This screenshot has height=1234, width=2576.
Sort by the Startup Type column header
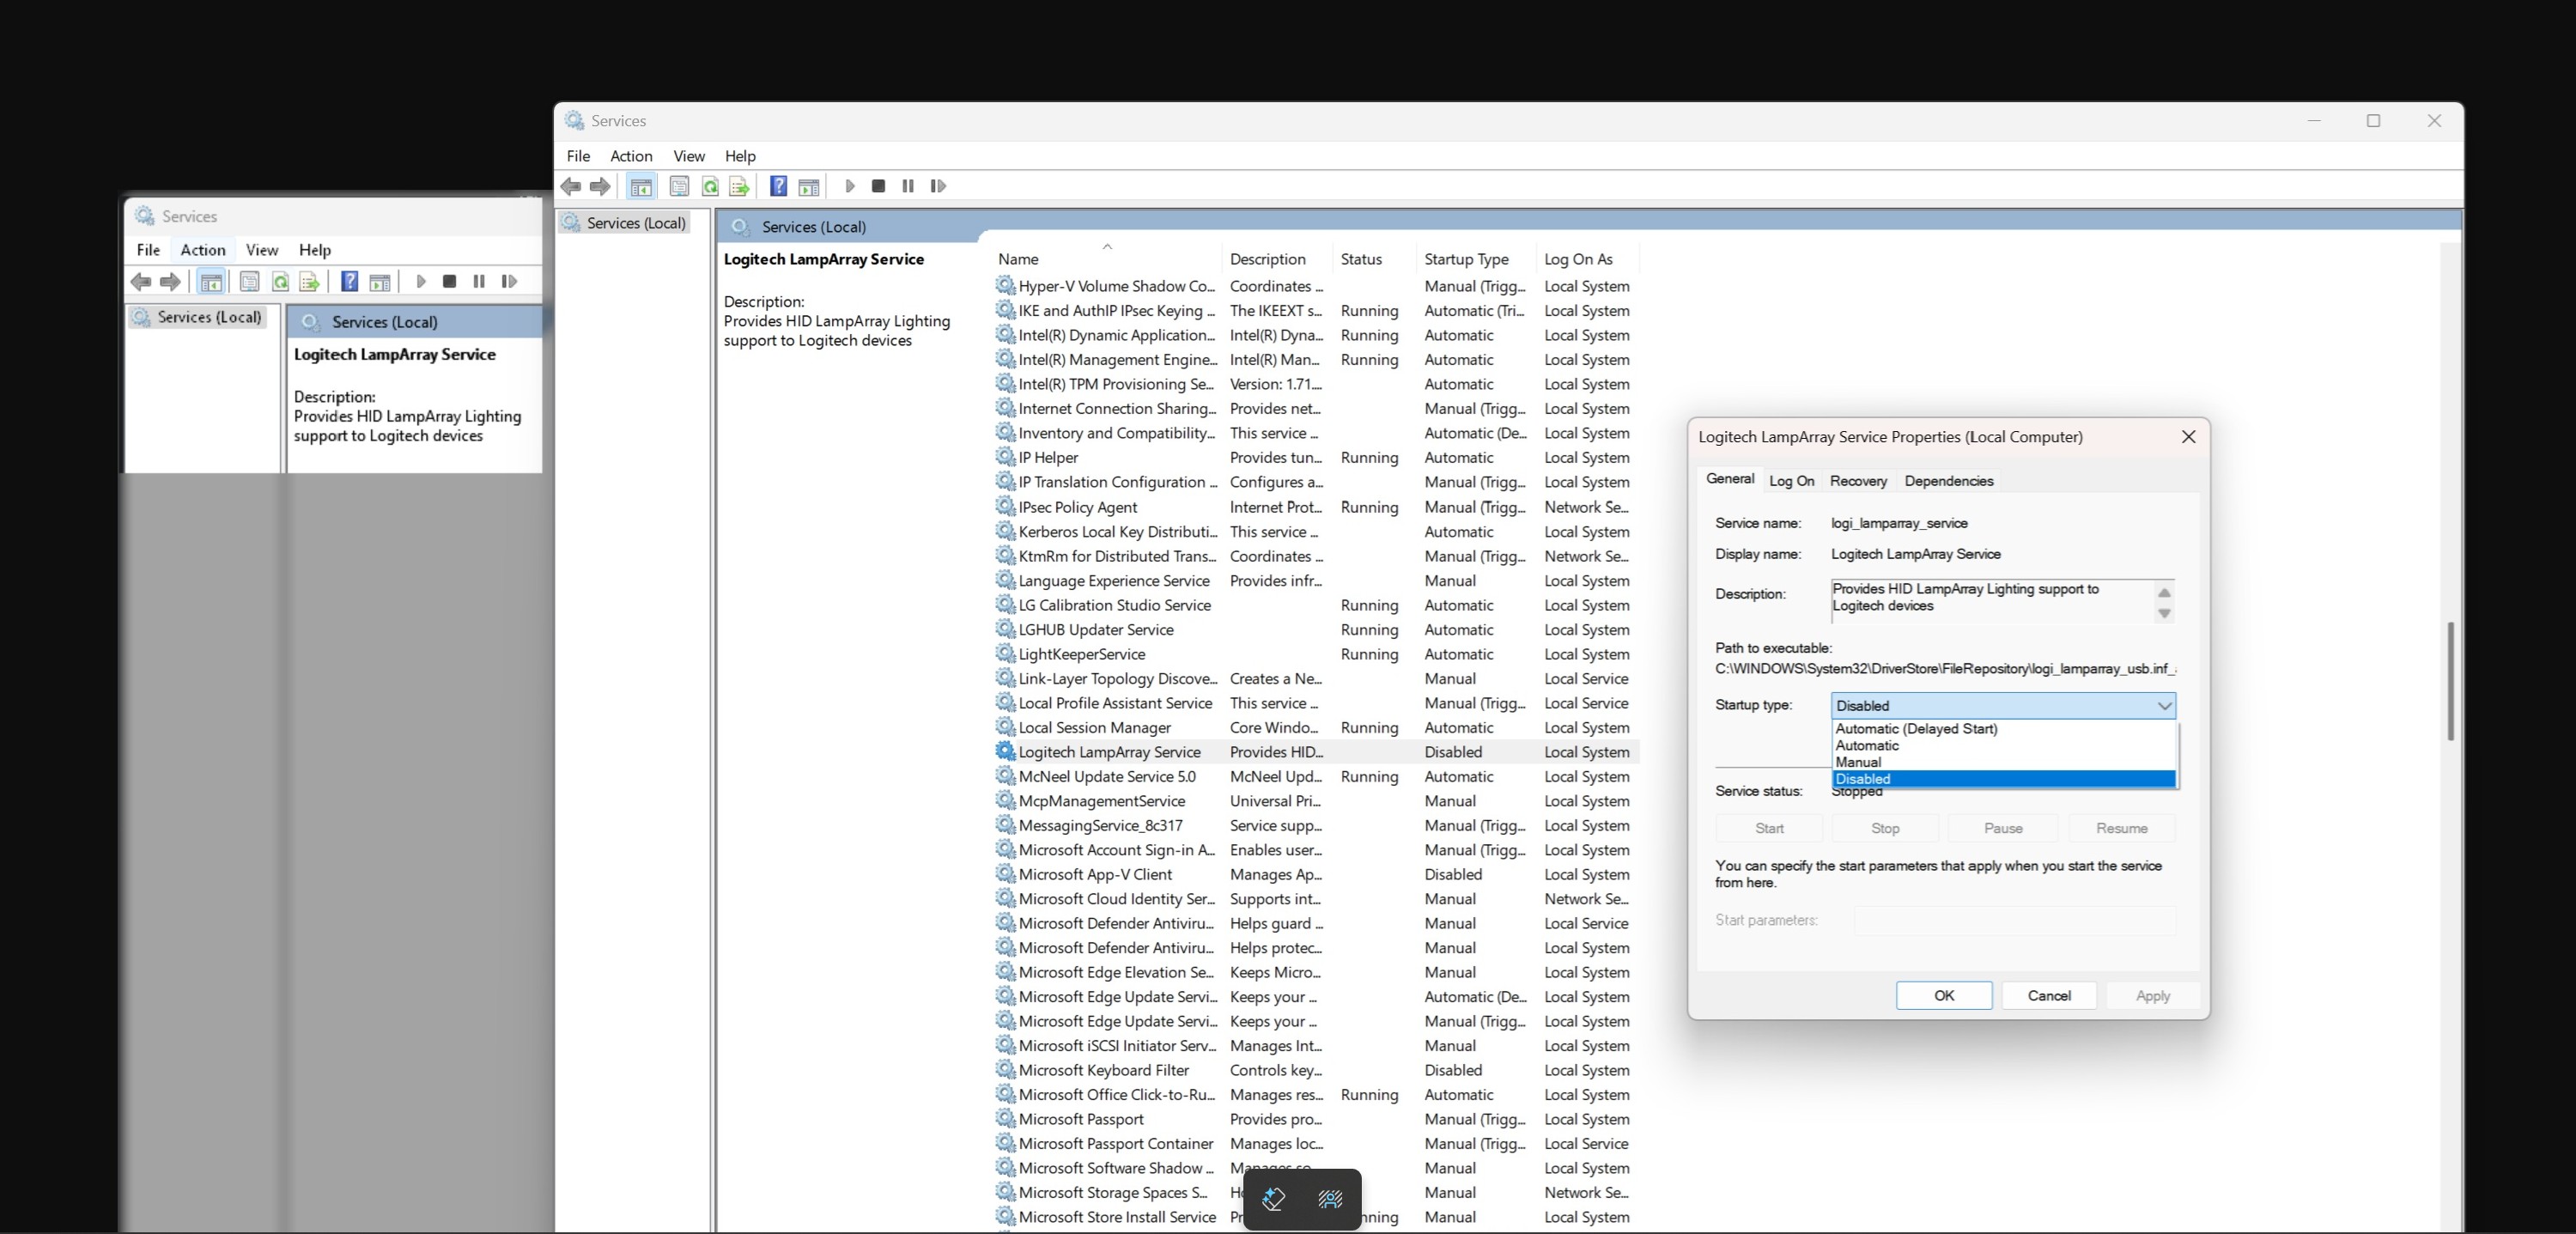click(x=1476, y=259)
